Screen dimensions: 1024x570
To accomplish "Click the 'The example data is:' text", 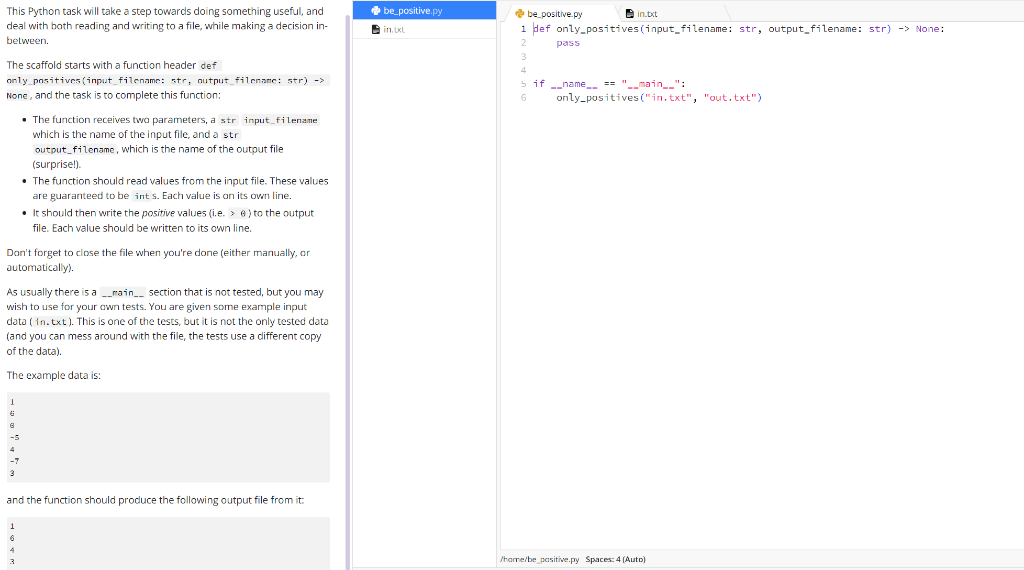I will pyautogui.click(x=54, y=375).
